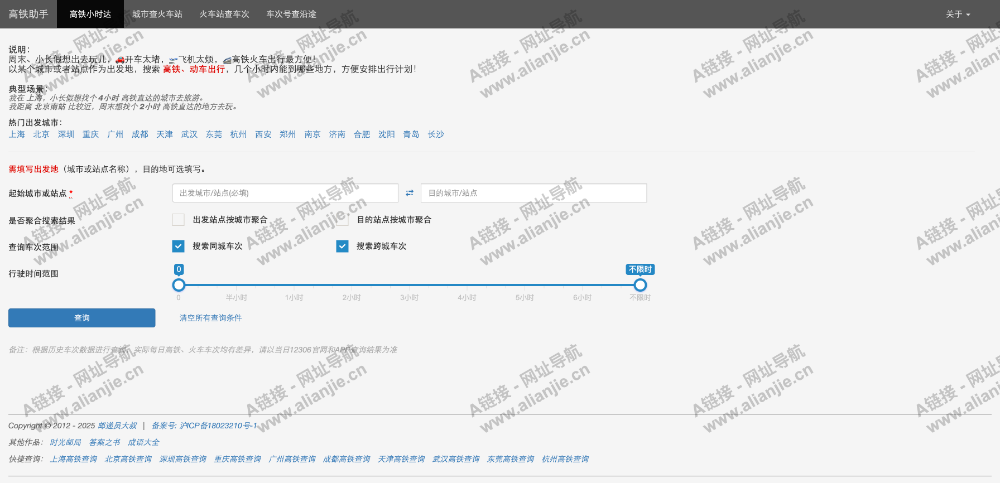The image size is (1000, 483).
Task: Select 郑州 from popular departure cities
Action: click(x=288, y=135)
